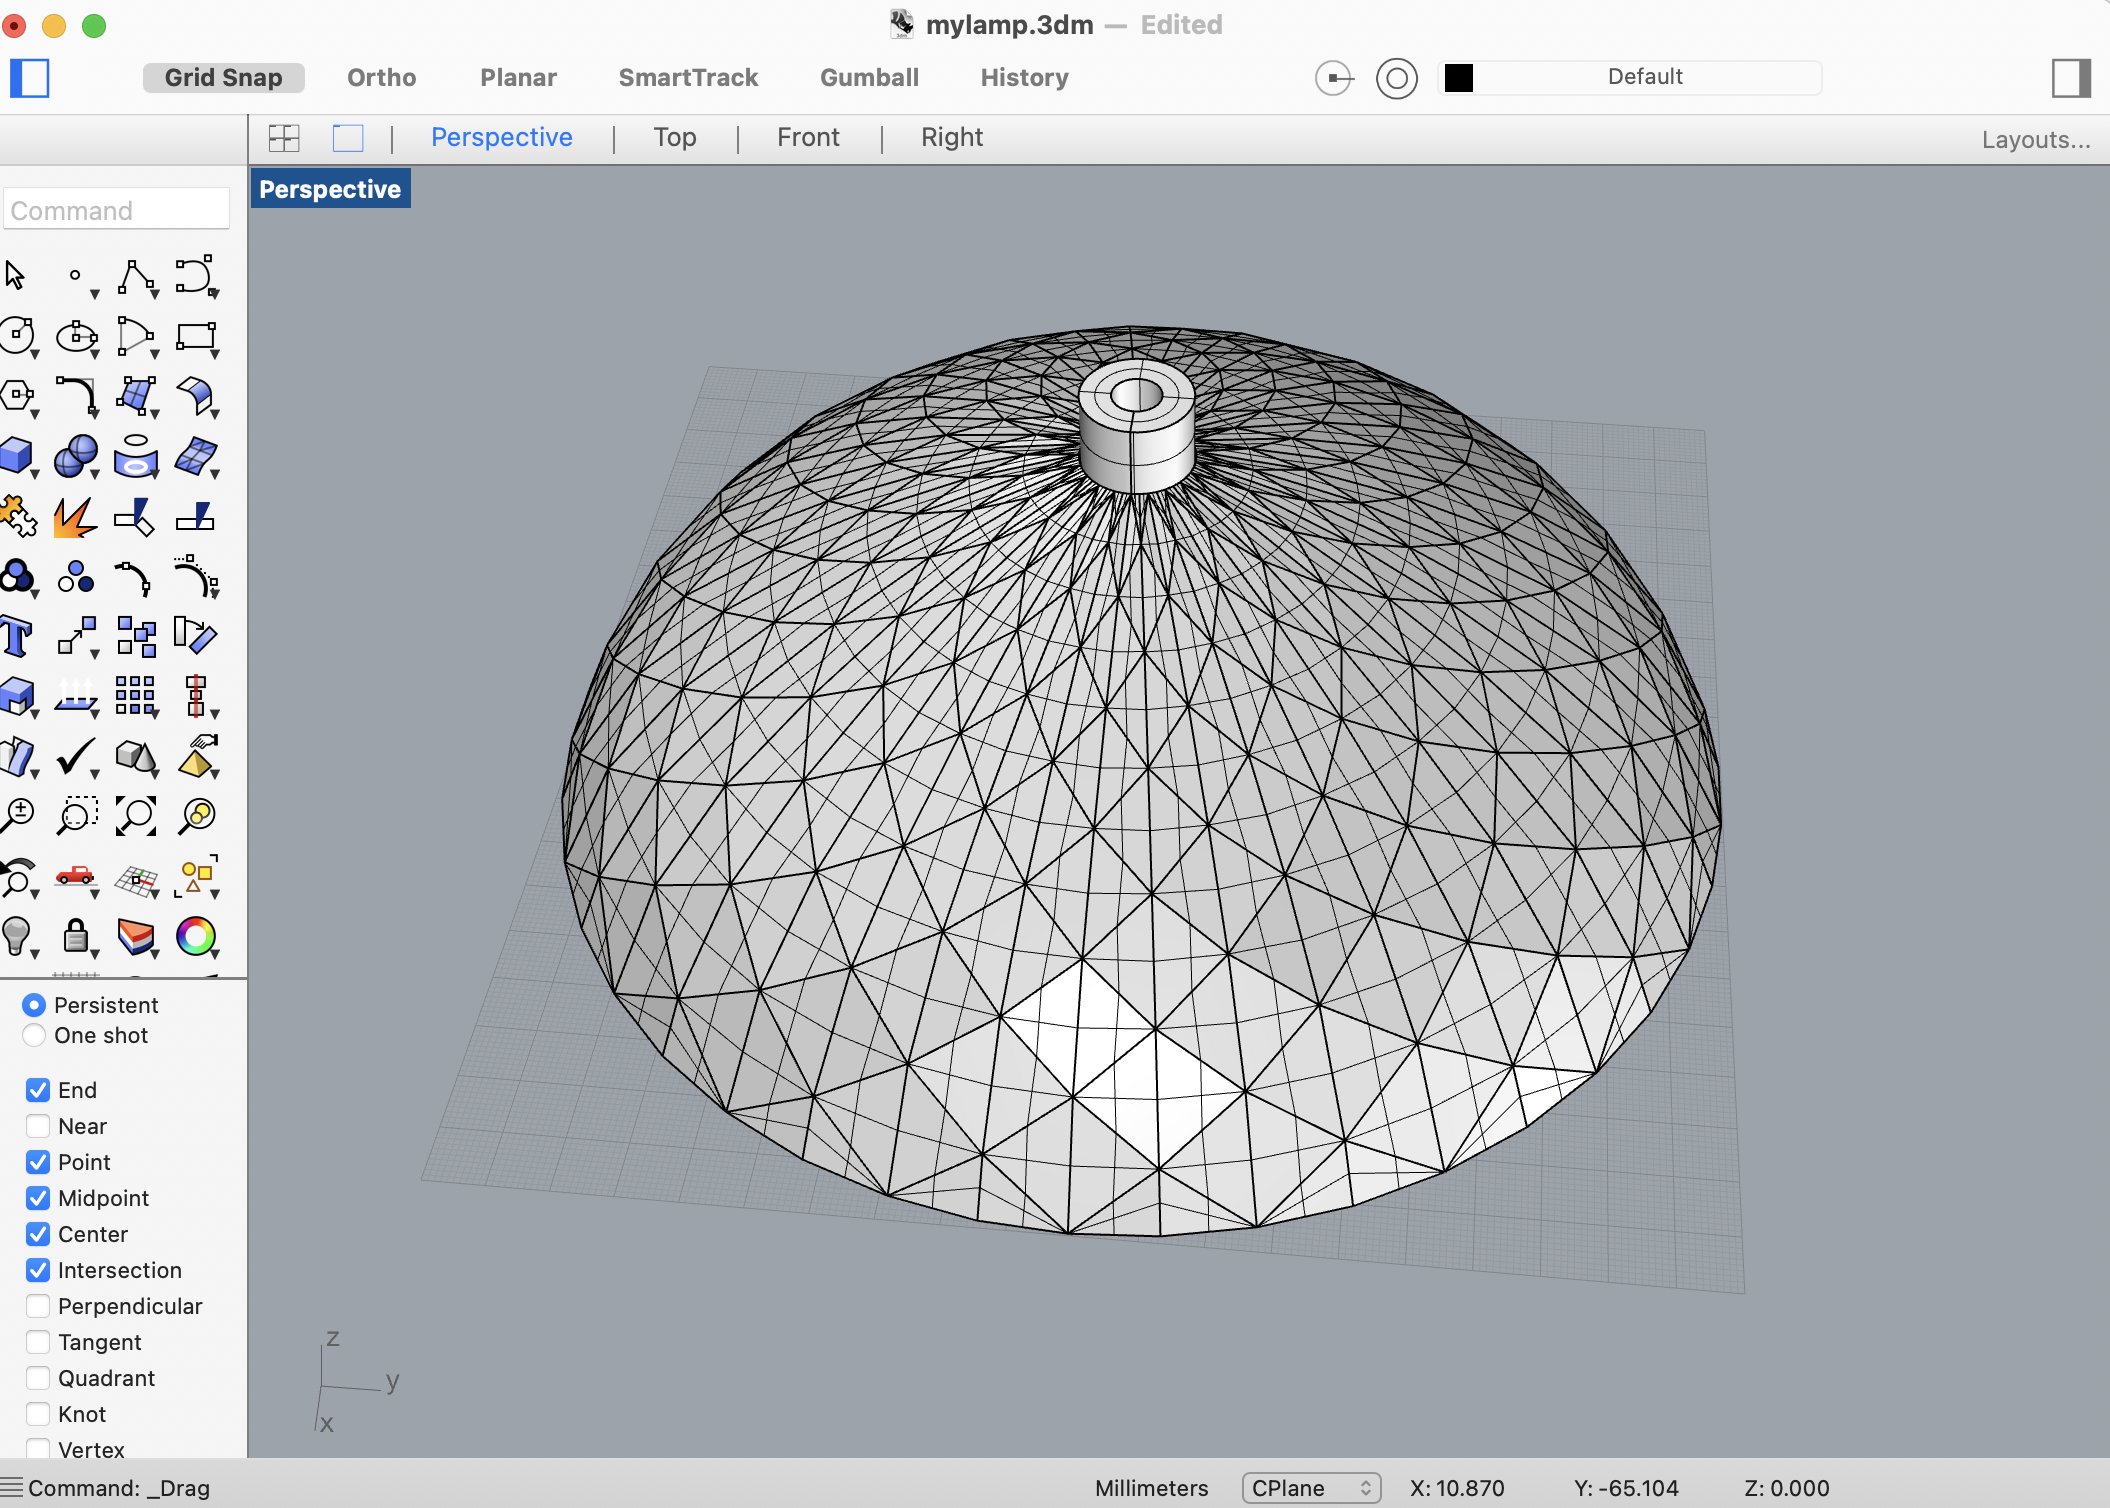Zoom extents with the magnifier frame icon

(136, 816)
